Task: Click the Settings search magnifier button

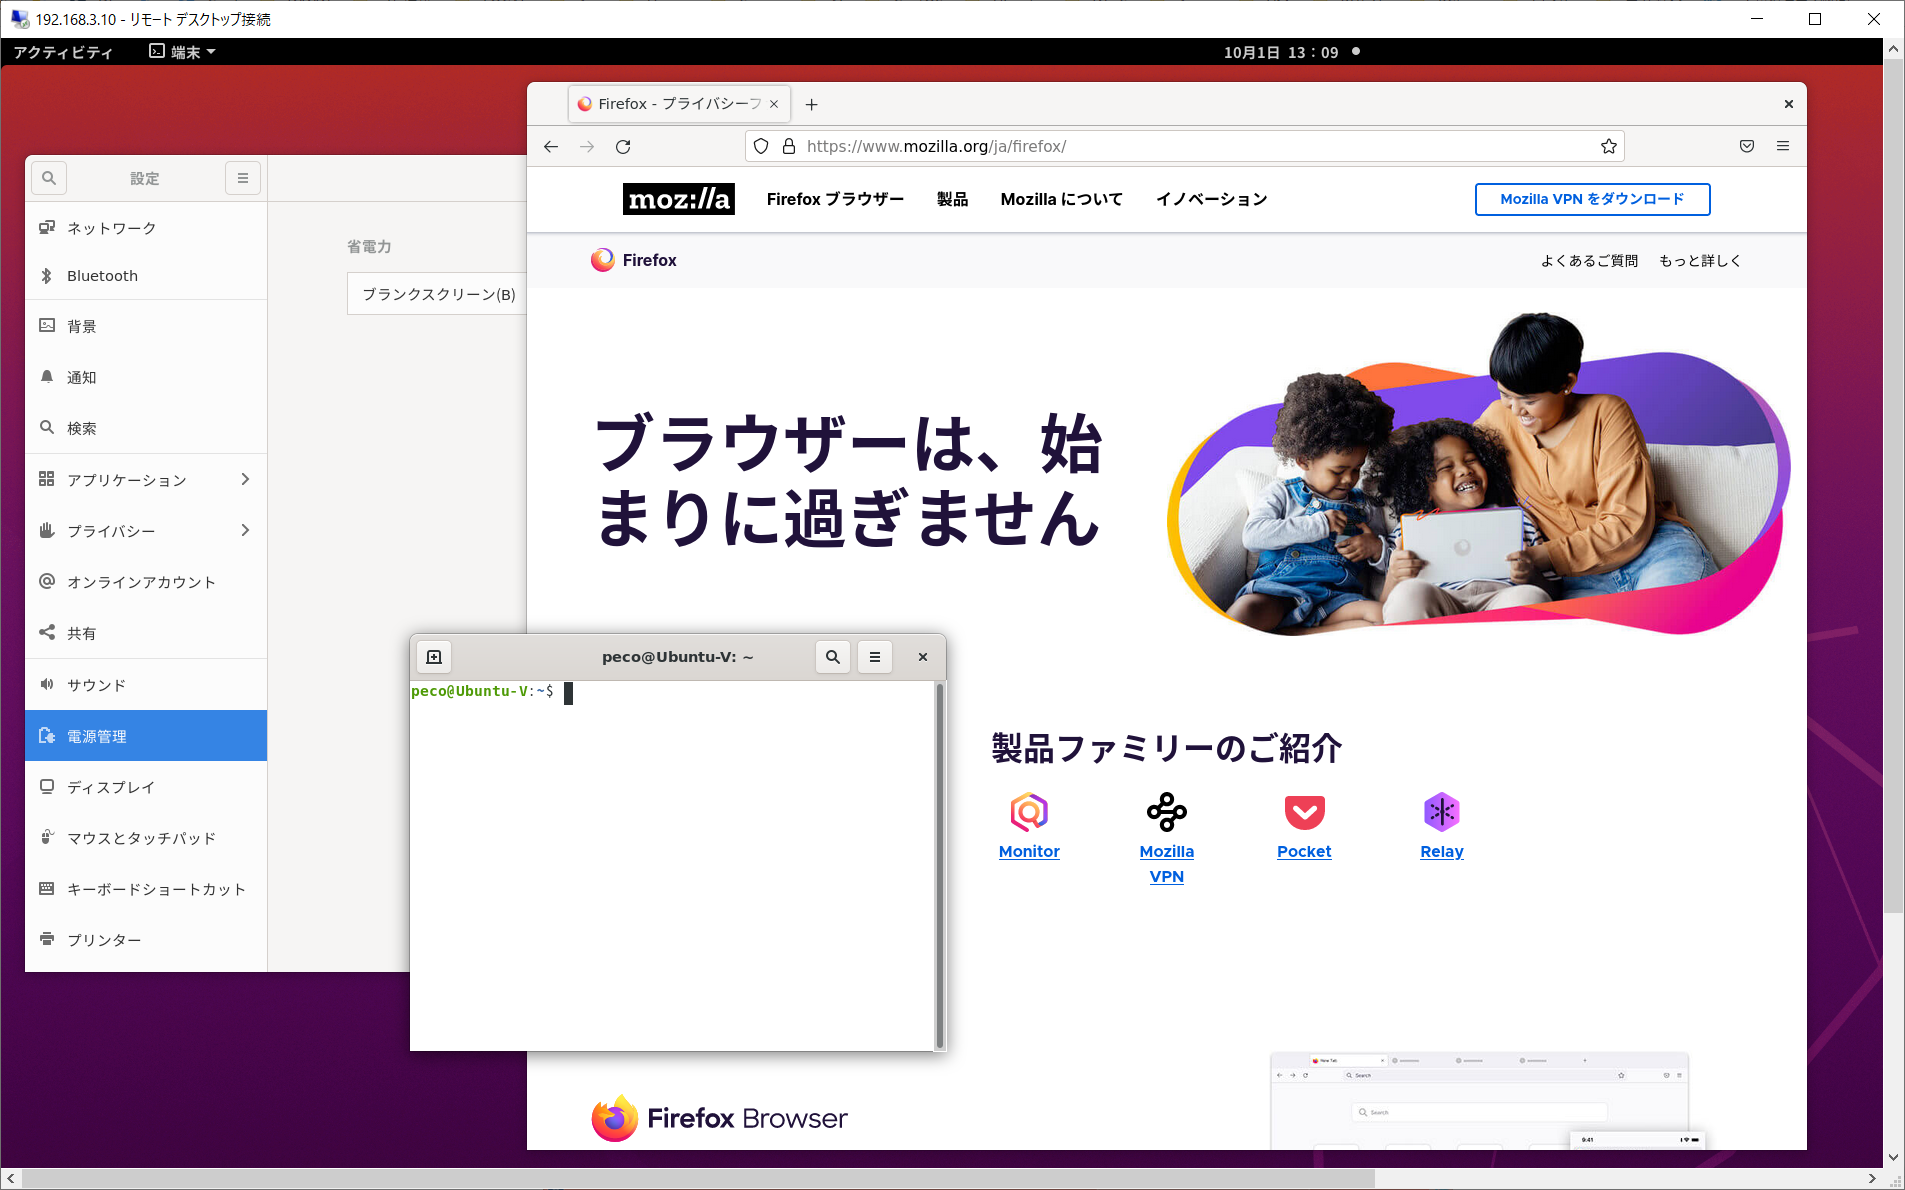Action: point(49,178)
